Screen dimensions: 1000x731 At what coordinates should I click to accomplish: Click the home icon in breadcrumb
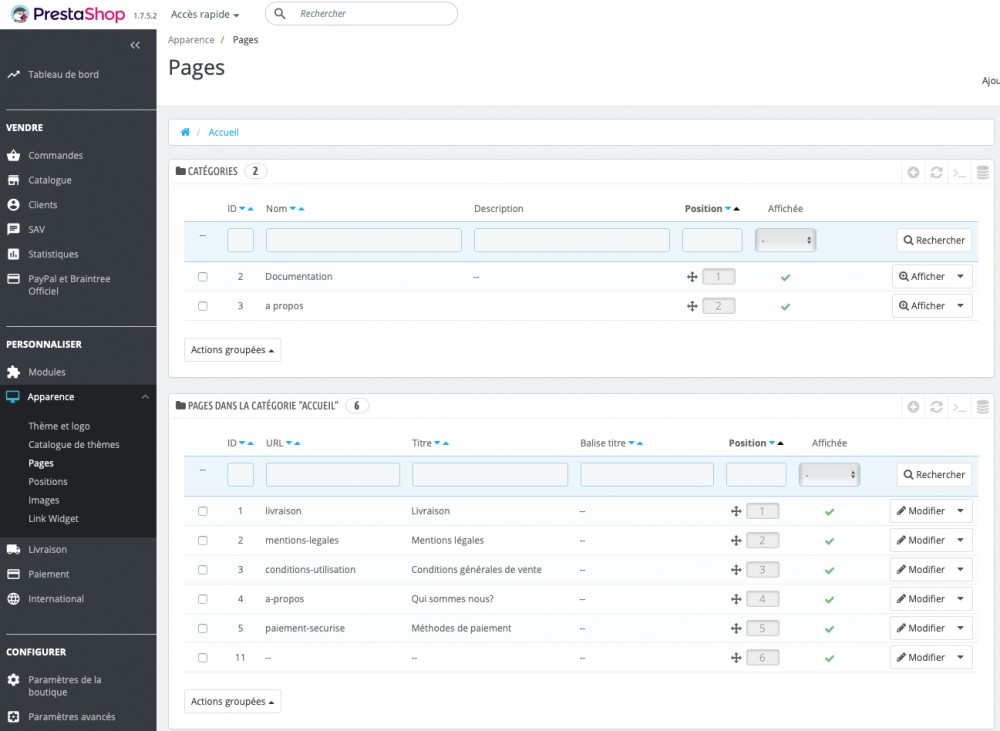185,132
